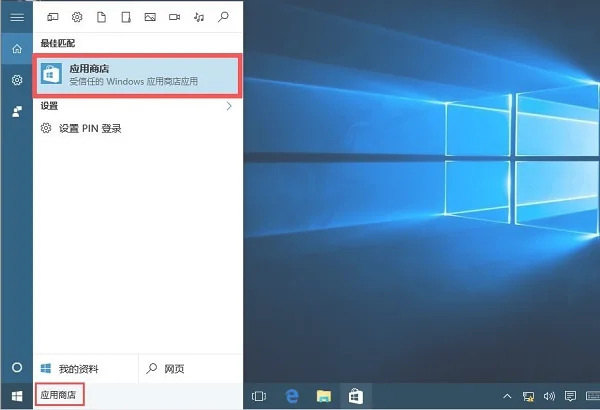The height and width of the screenshot is (410, 600).
Task: Filter results by folders icon
Action: click(126, 17)
